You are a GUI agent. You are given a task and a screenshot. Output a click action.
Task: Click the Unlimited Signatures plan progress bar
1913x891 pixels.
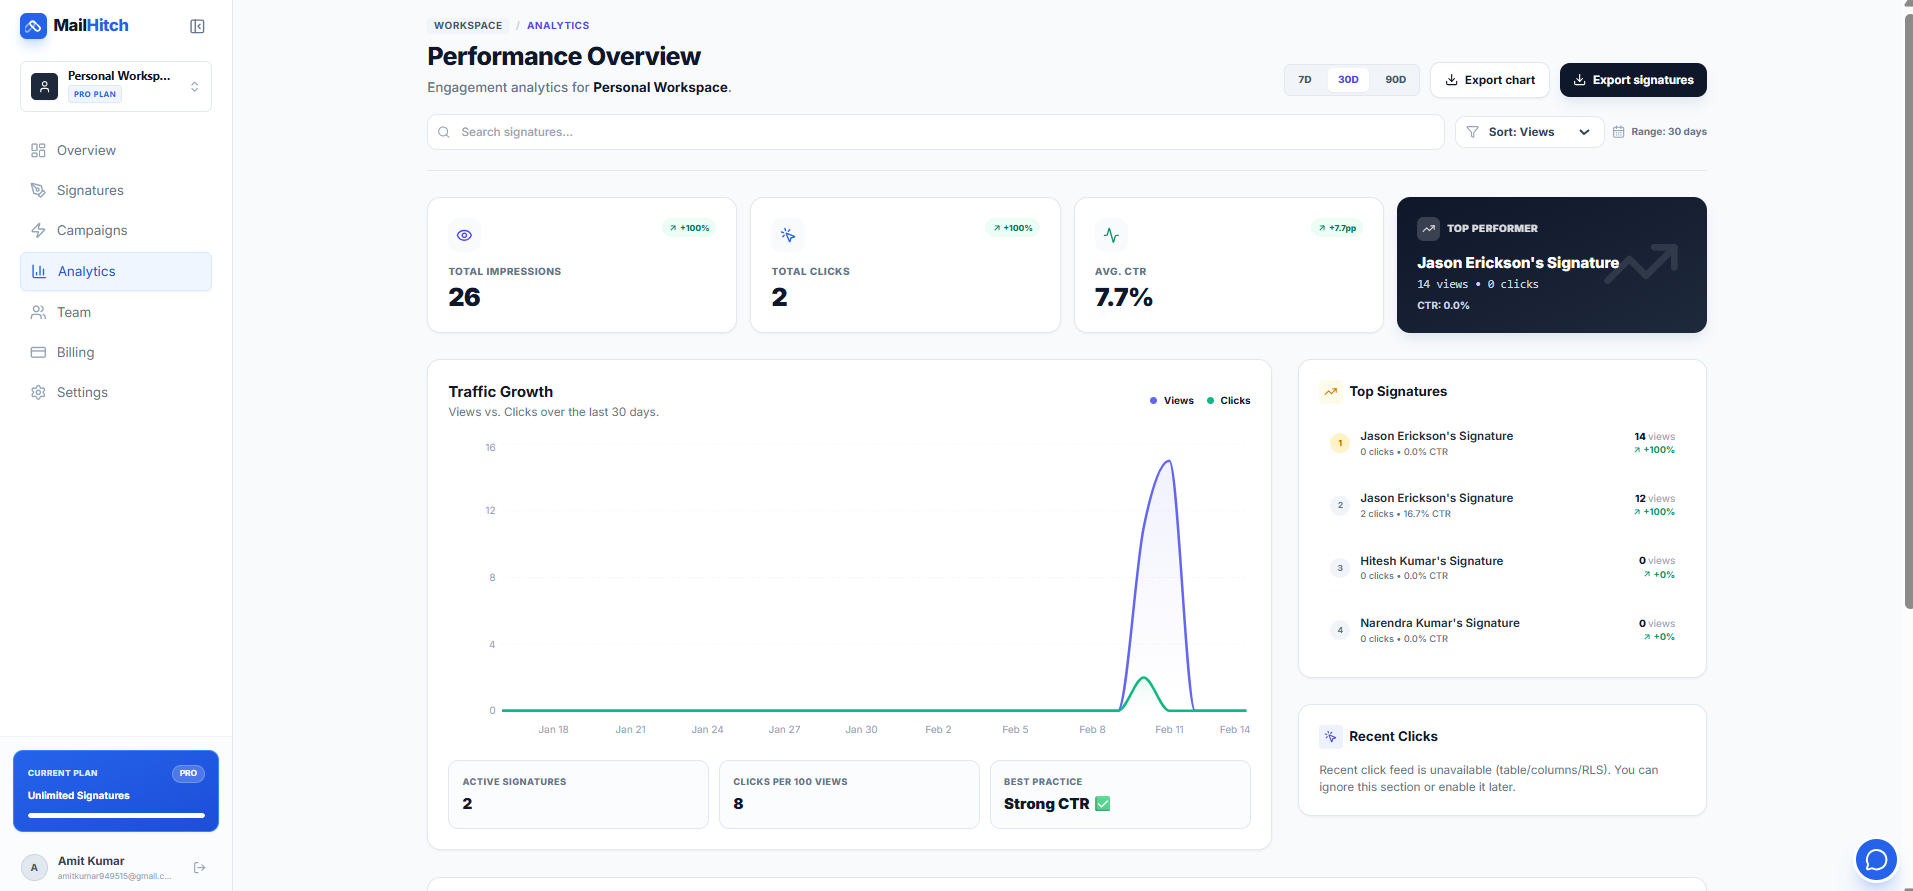pyautogui.click(x=116, y=815)
